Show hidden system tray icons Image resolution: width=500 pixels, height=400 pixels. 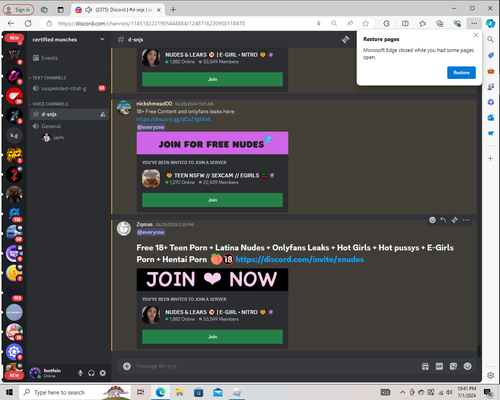[x=402, y=392]
